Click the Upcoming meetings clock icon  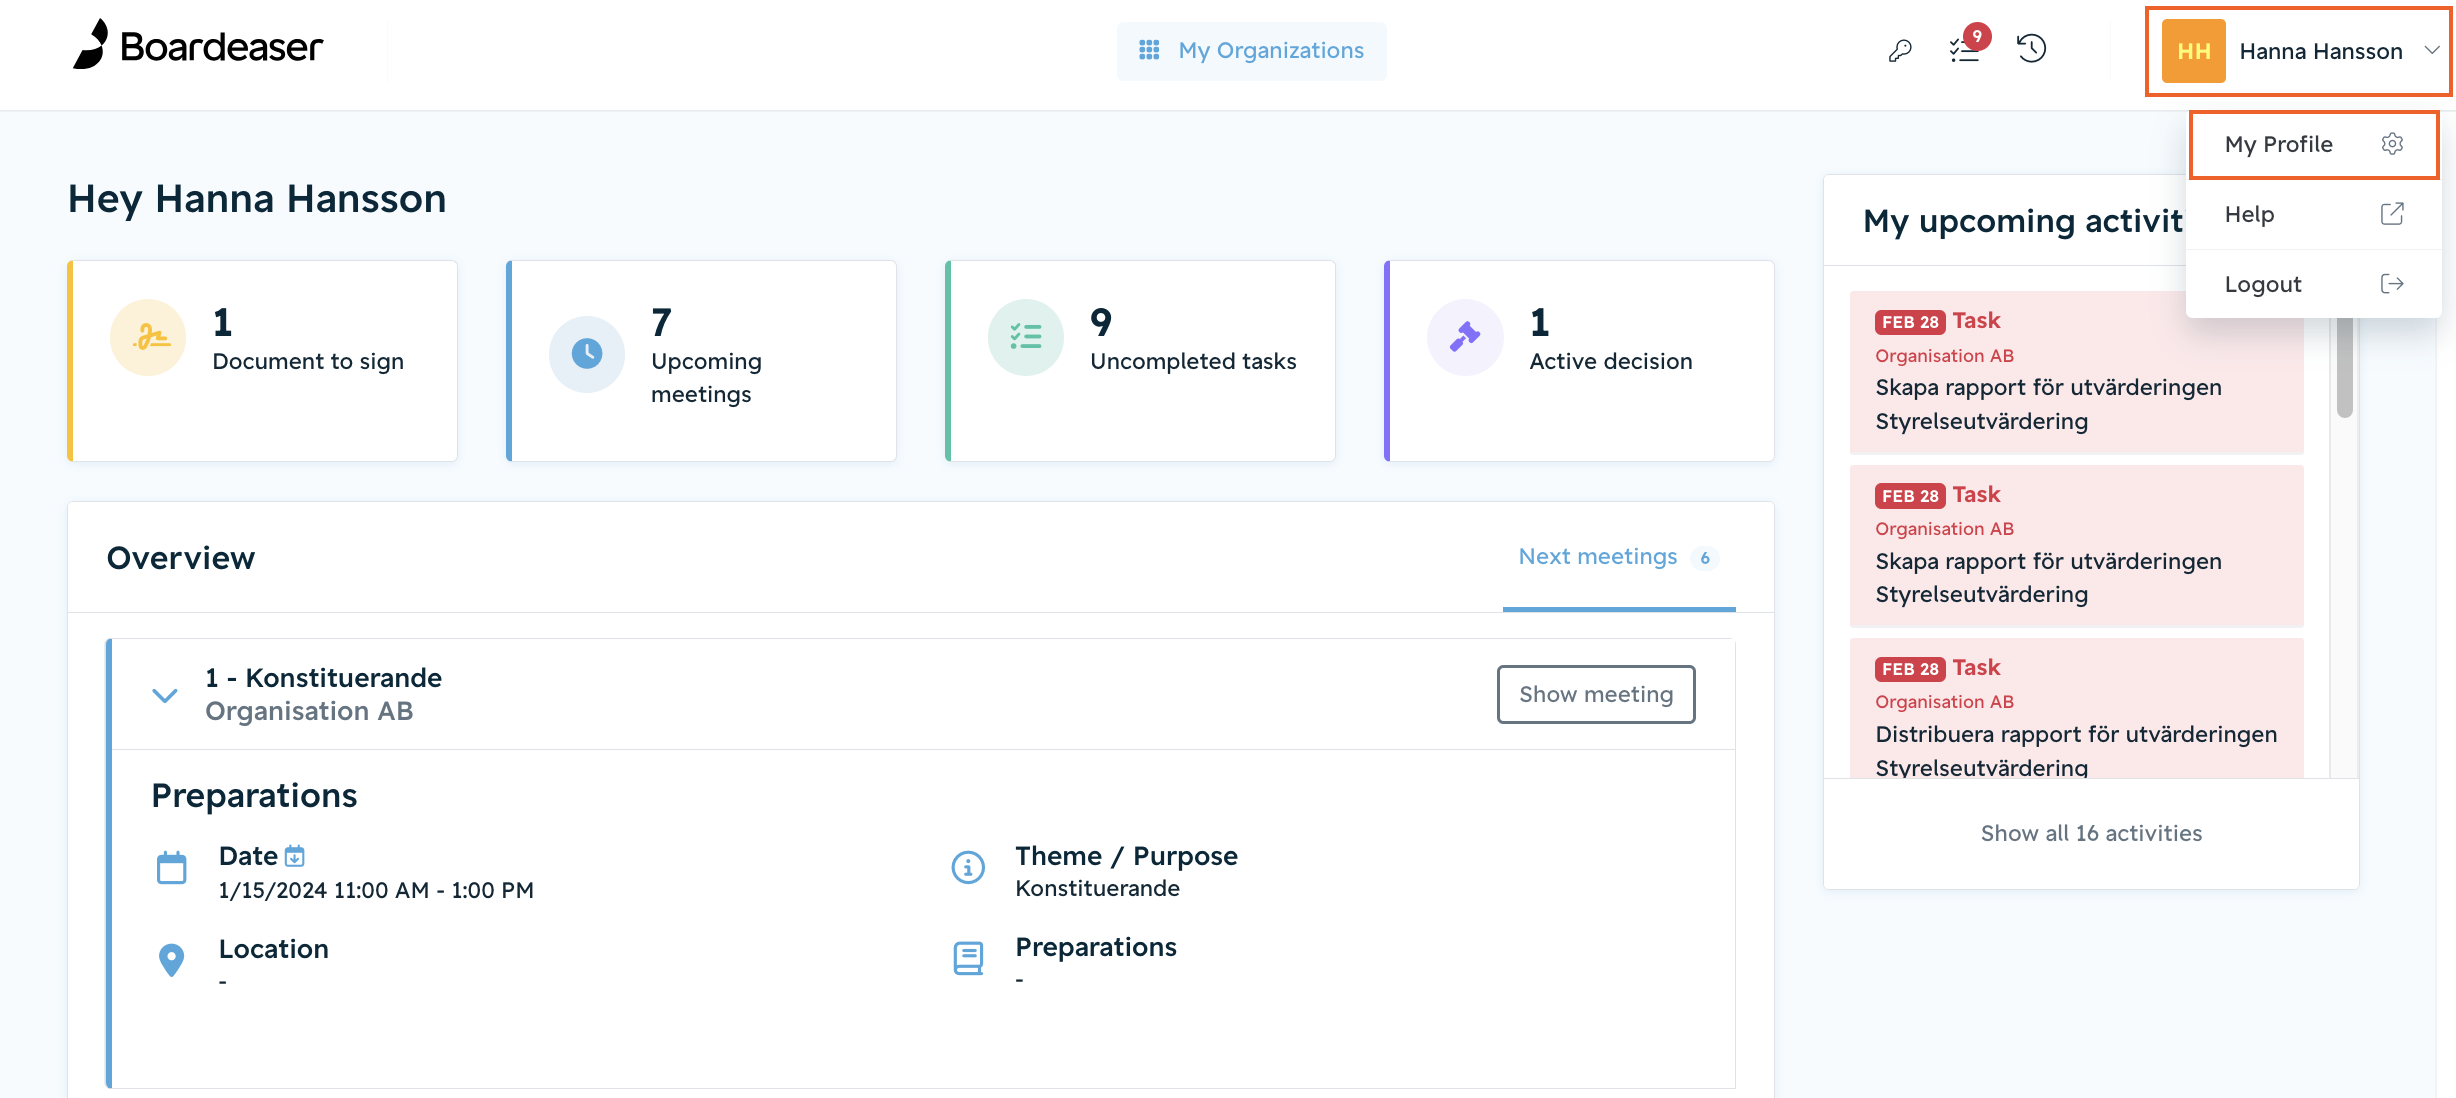click(587, 354)
